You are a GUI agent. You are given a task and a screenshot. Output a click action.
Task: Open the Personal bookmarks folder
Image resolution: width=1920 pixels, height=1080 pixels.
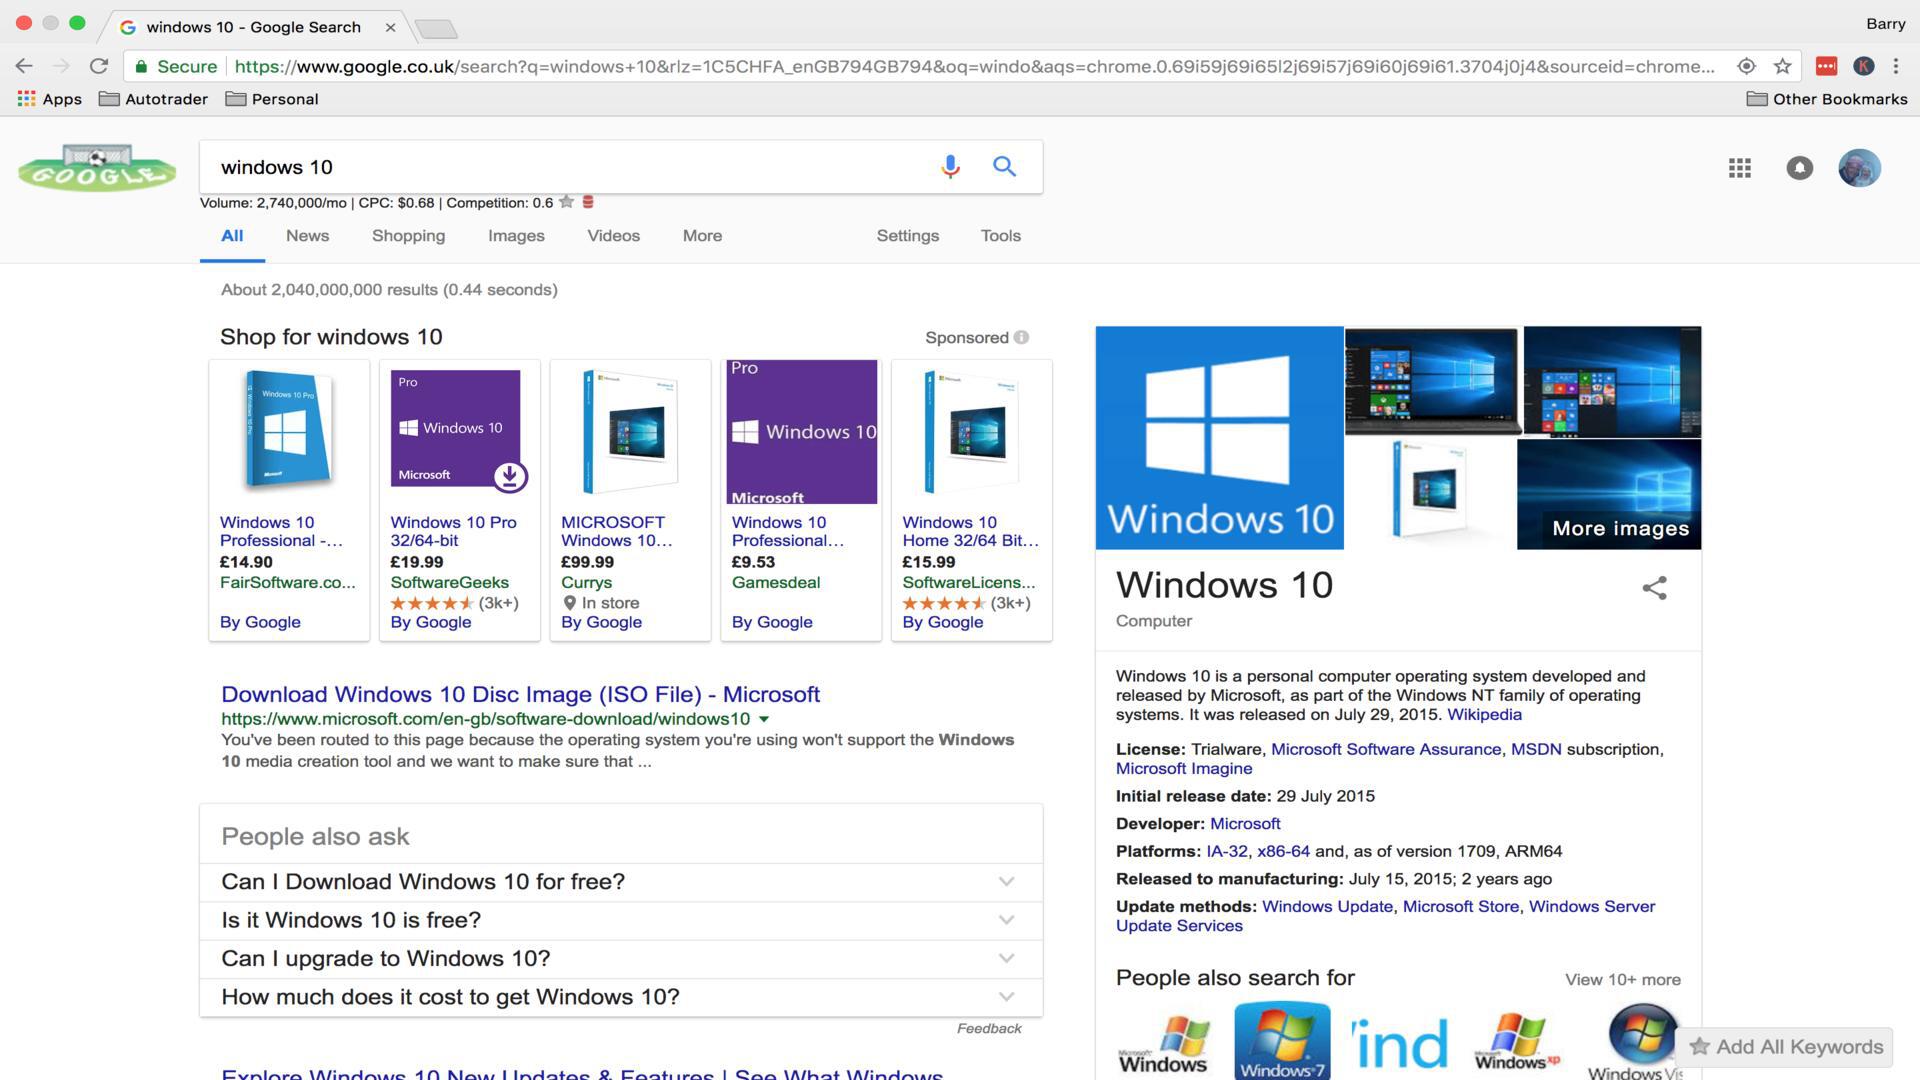click(272, 99)
